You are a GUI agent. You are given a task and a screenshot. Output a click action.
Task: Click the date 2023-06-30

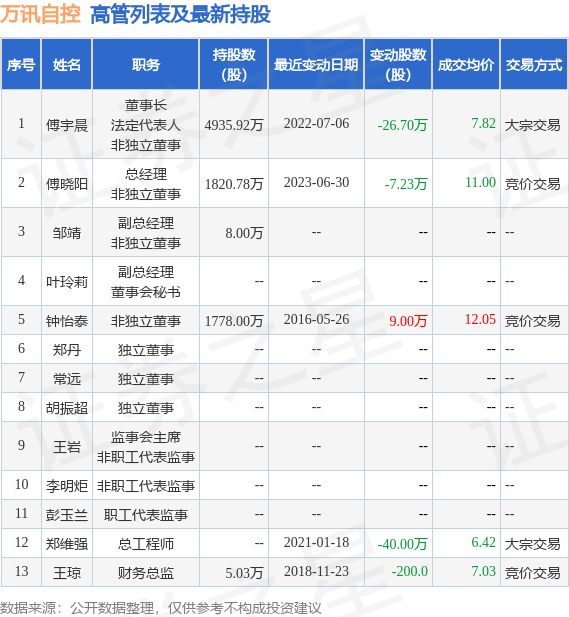coord(316,182)
